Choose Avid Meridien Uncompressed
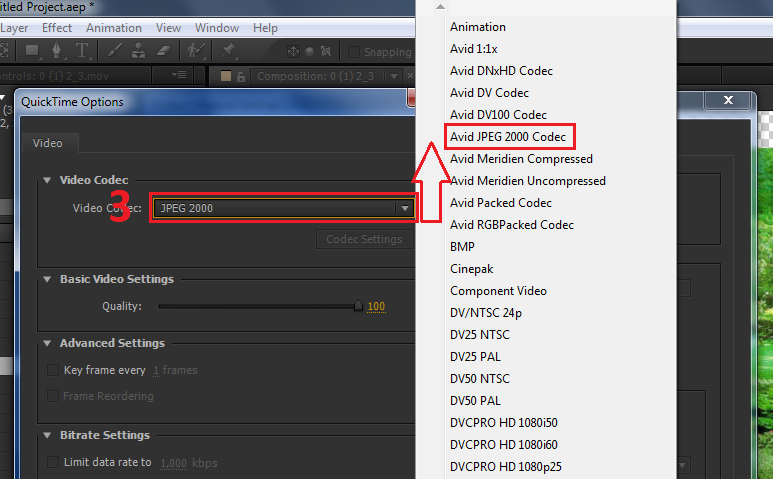This screenshot has width=773, height=479. coord(527,181)
